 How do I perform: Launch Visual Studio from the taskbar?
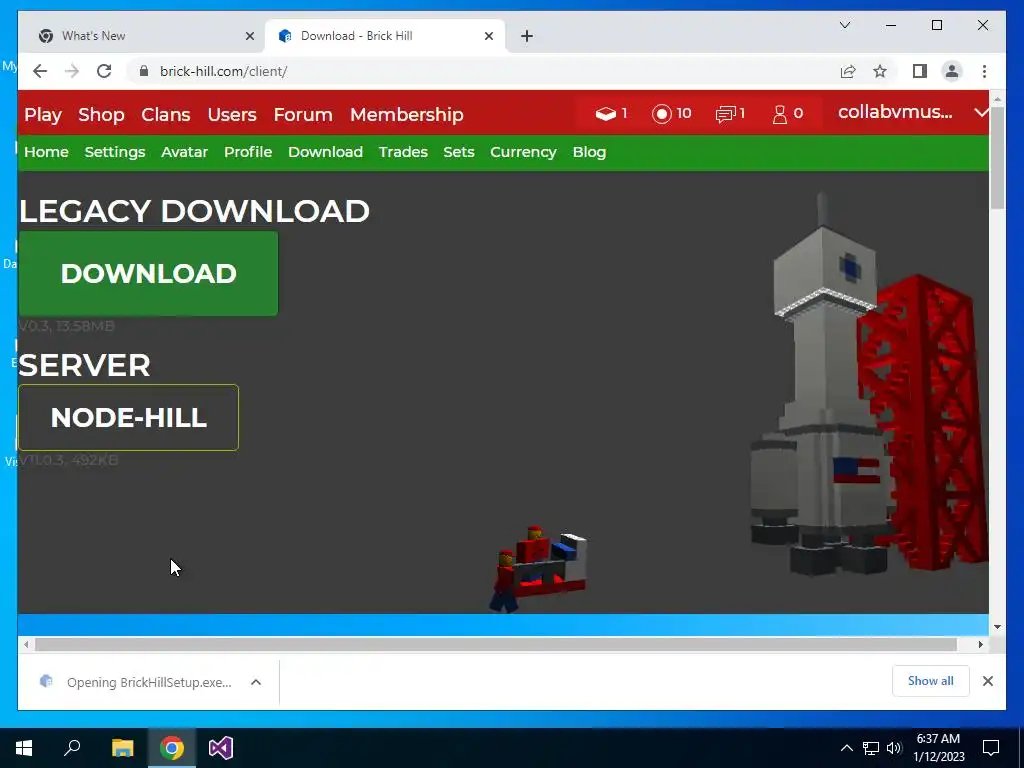[x=221, y=748]
